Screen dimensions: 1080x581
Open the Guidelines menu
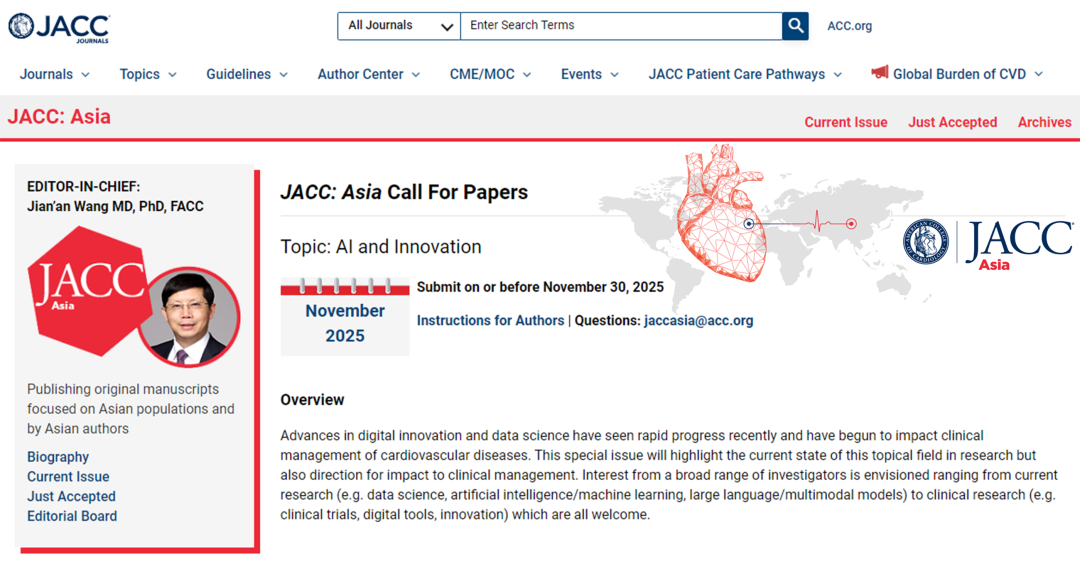247,74
